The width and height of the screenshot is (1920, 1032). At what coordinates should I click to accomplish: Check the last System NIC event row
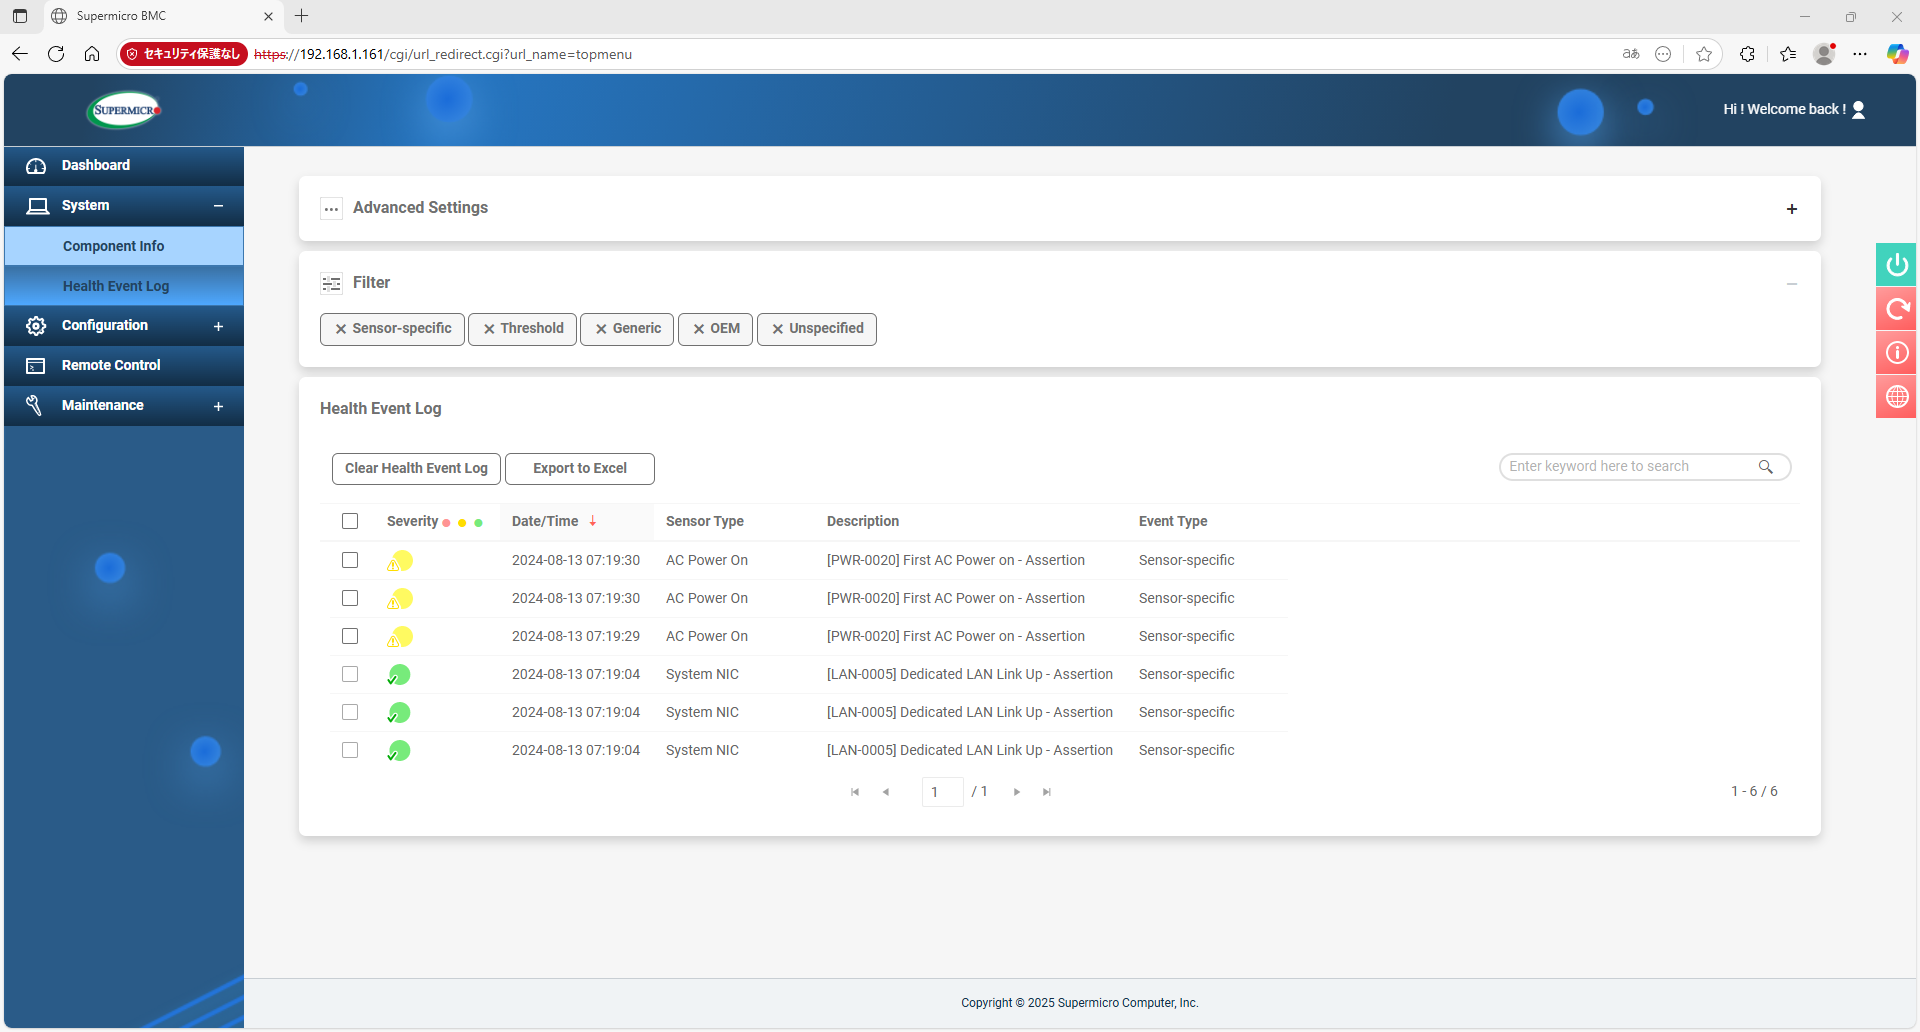coord(350,750)
